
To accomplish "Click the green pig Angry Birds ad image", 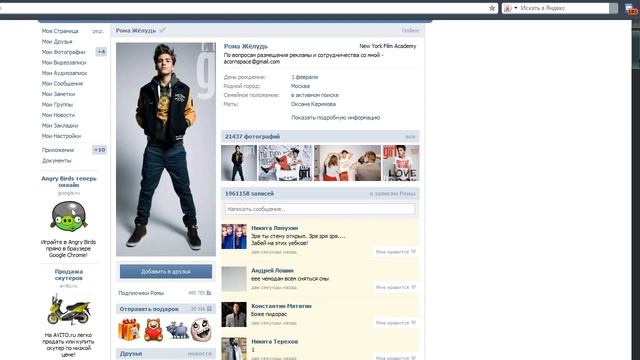I will (69, 216).
